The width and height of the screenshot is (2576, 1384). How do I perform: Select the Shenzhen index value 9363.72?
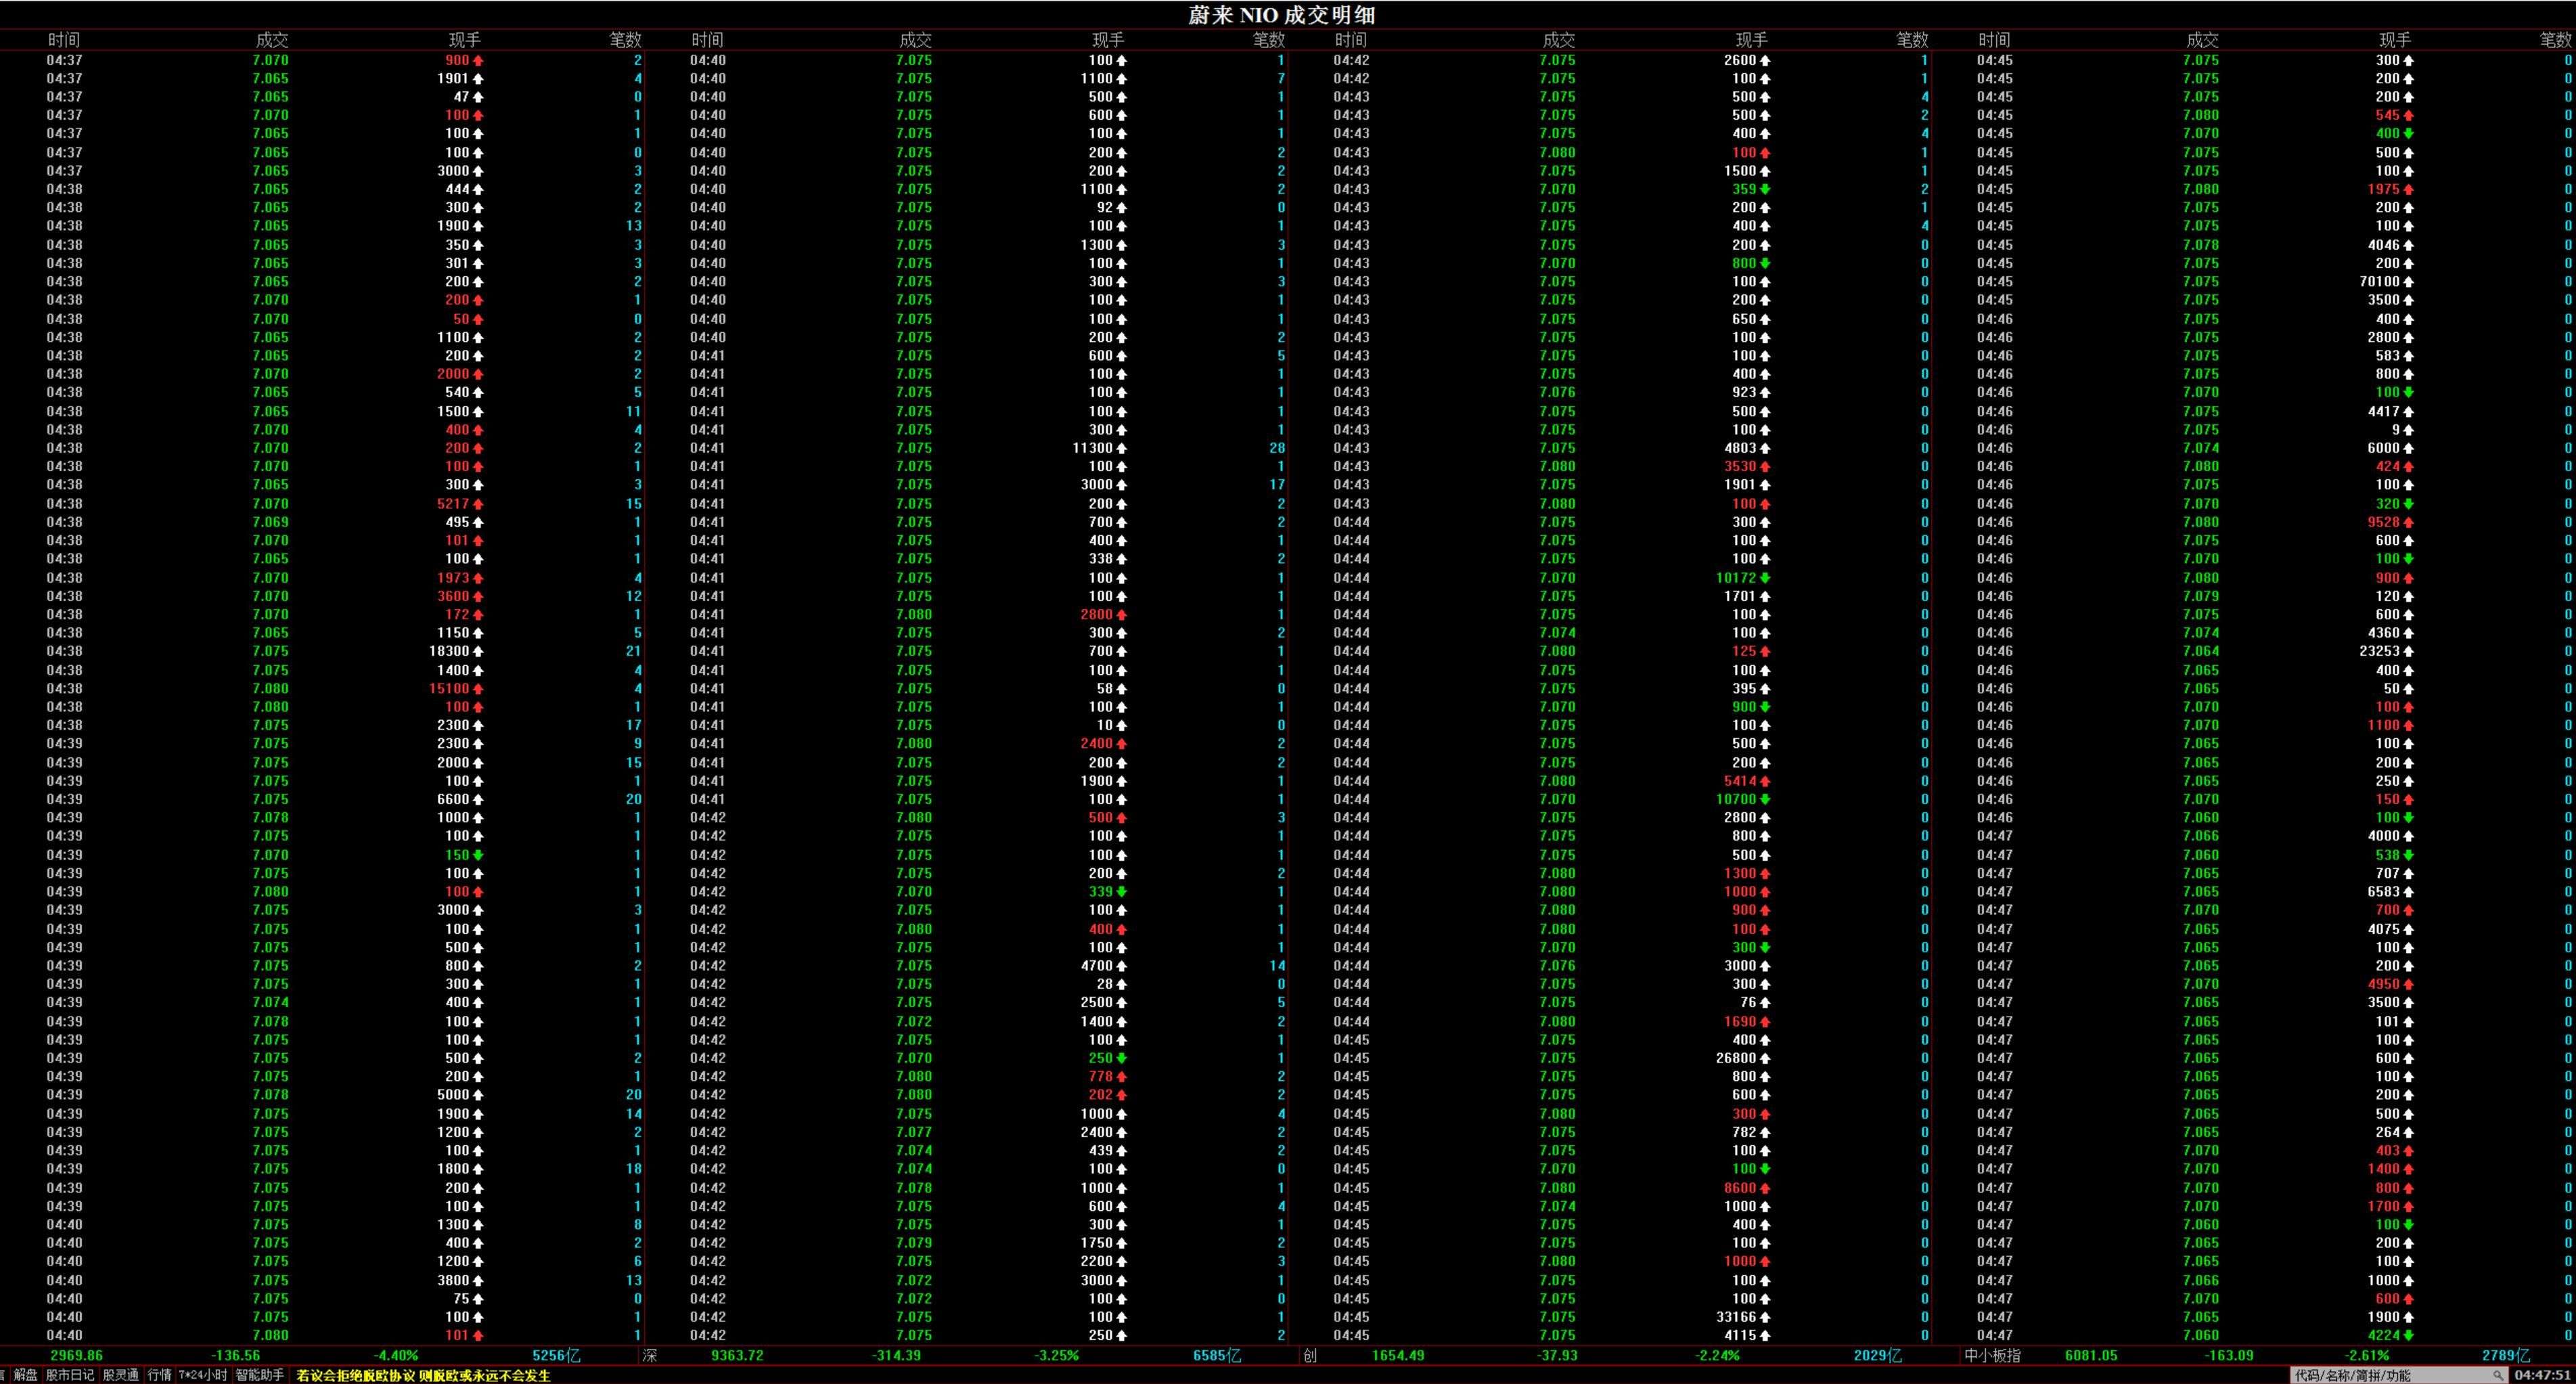tap(737, 1356)
